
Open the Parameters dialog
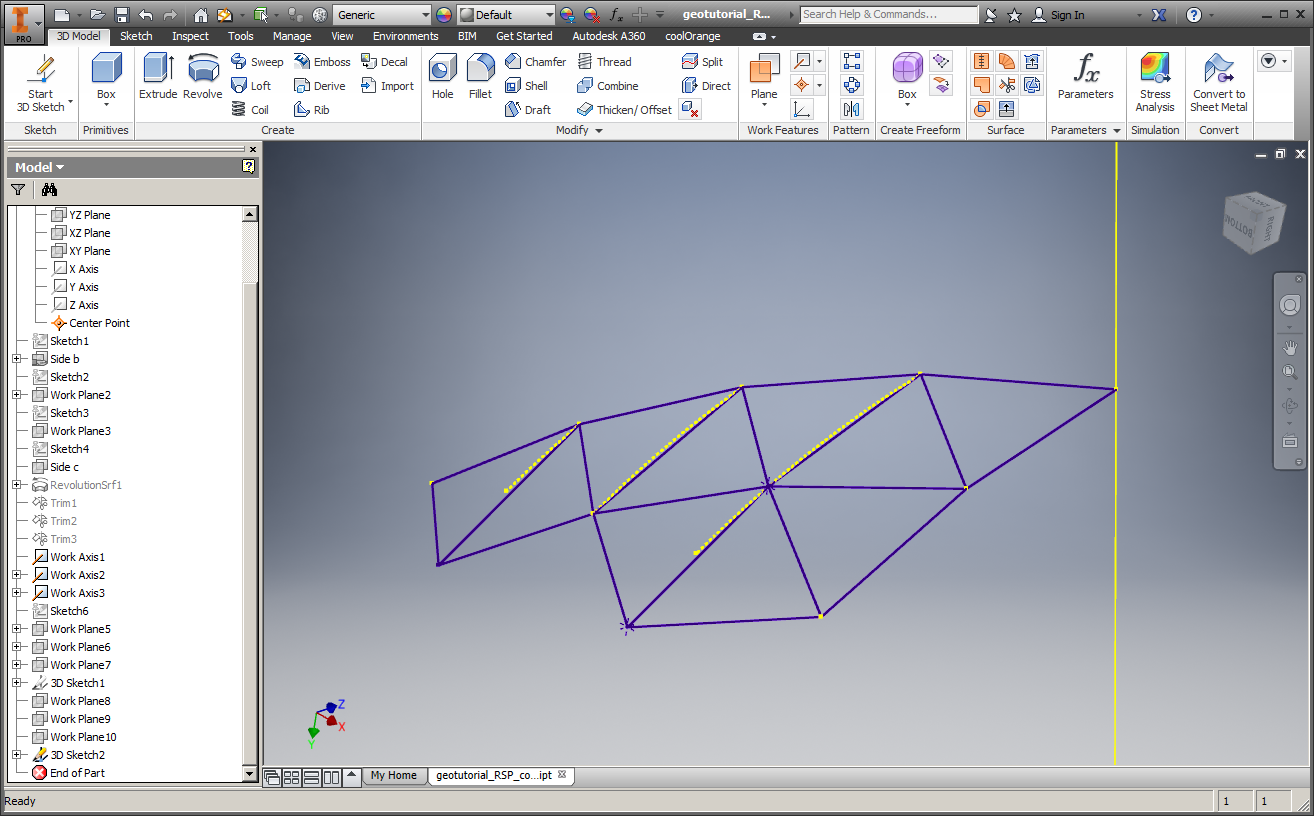click(1085, 77)
